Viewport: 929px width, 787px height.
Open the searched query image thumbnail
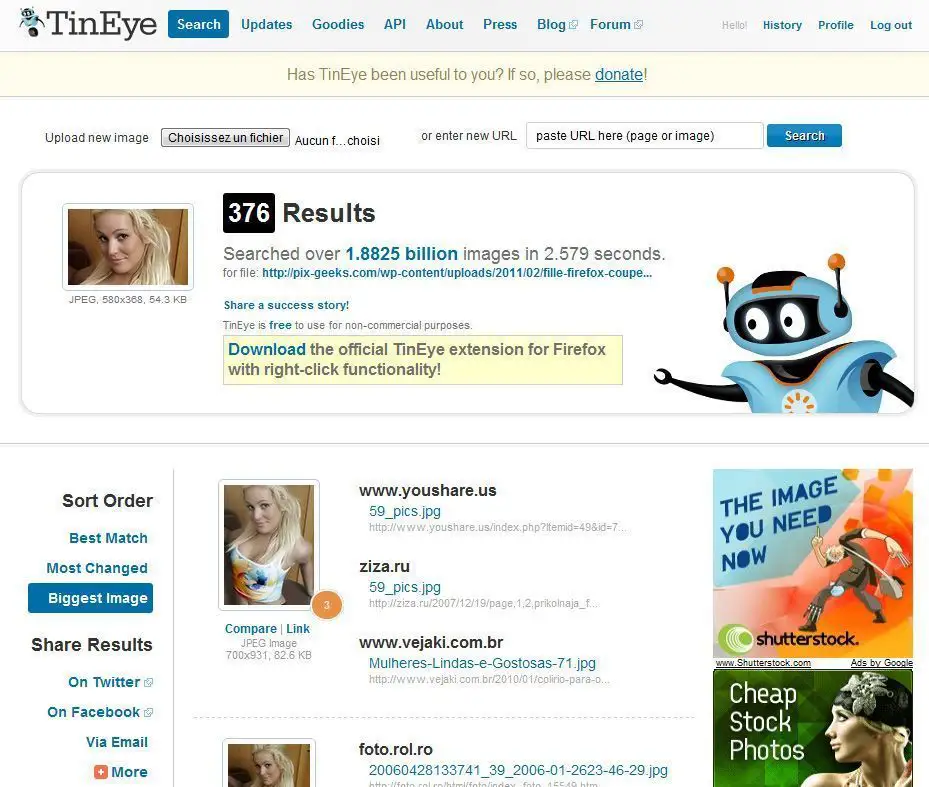point(128,247)
